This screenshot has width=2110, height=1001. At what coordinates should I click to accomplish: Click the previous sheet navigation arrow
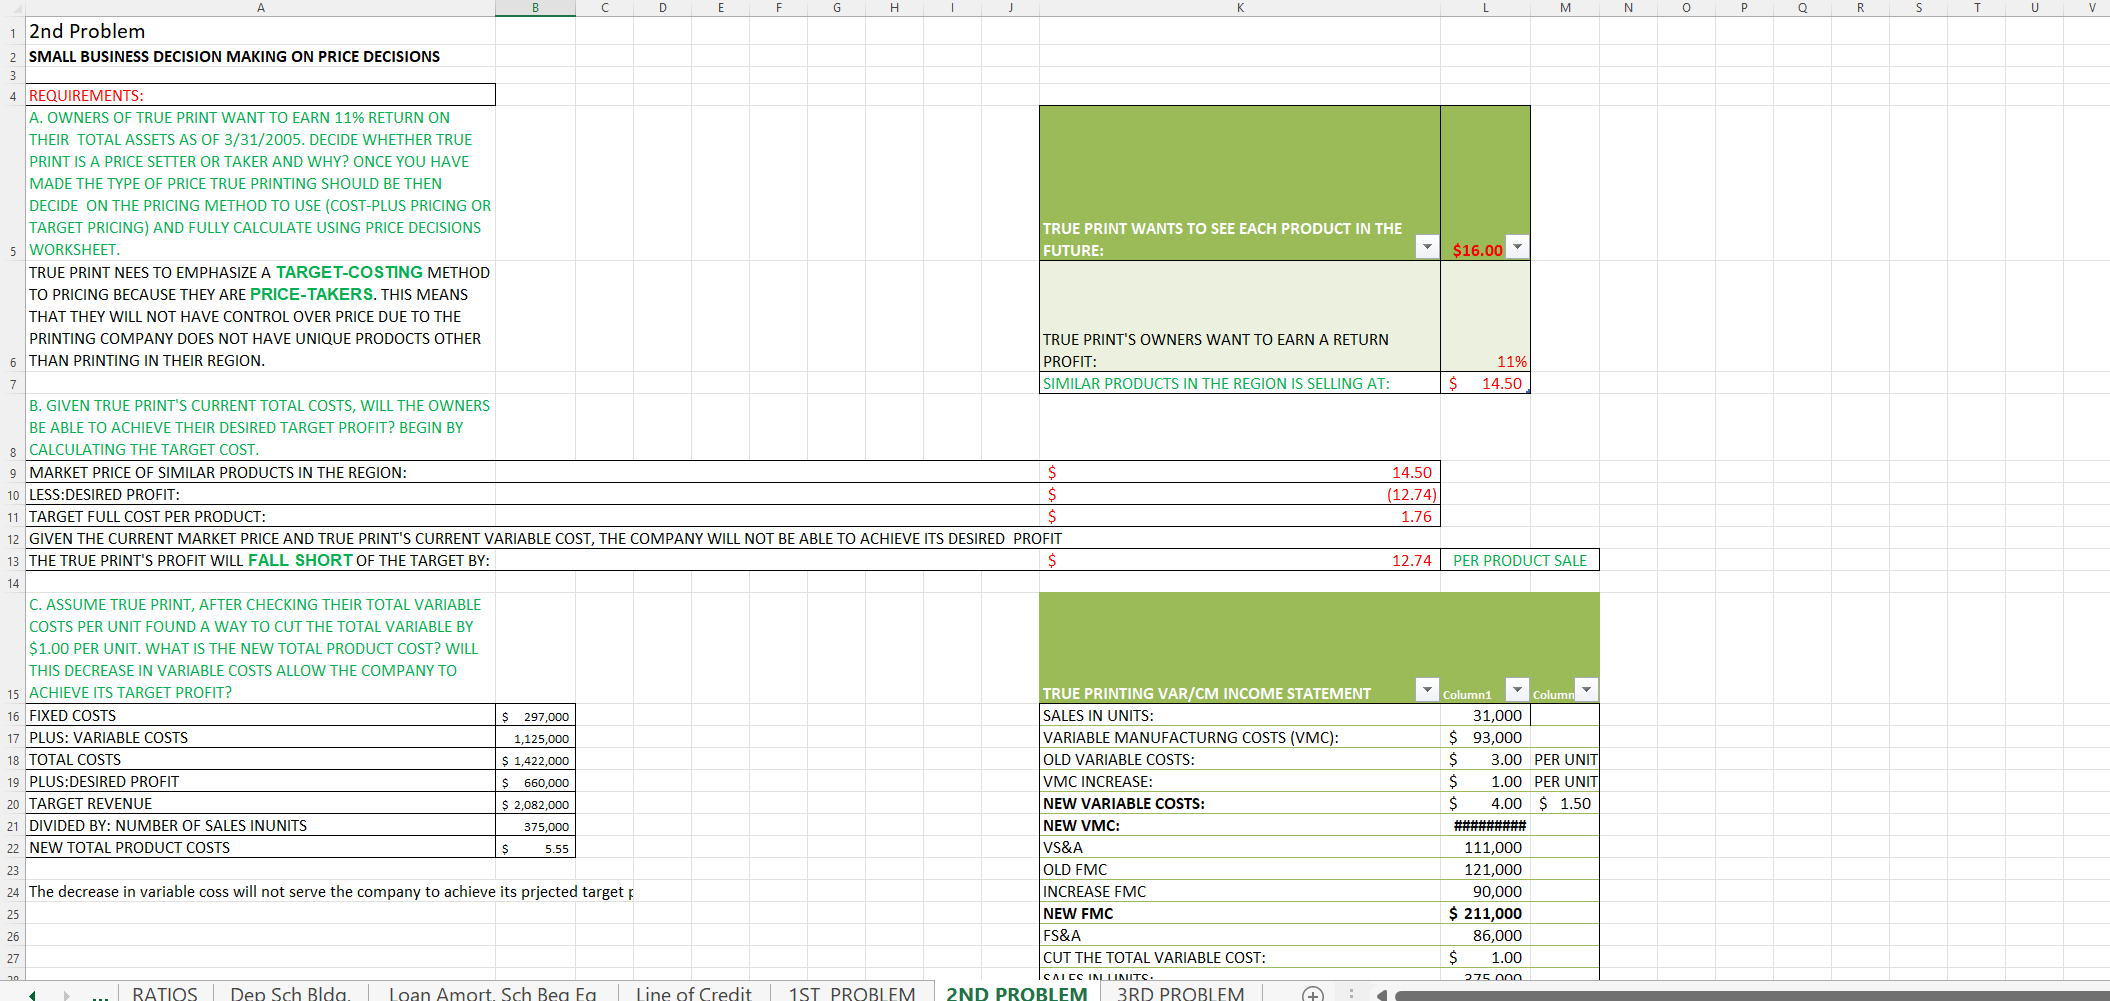pos(33,995)
